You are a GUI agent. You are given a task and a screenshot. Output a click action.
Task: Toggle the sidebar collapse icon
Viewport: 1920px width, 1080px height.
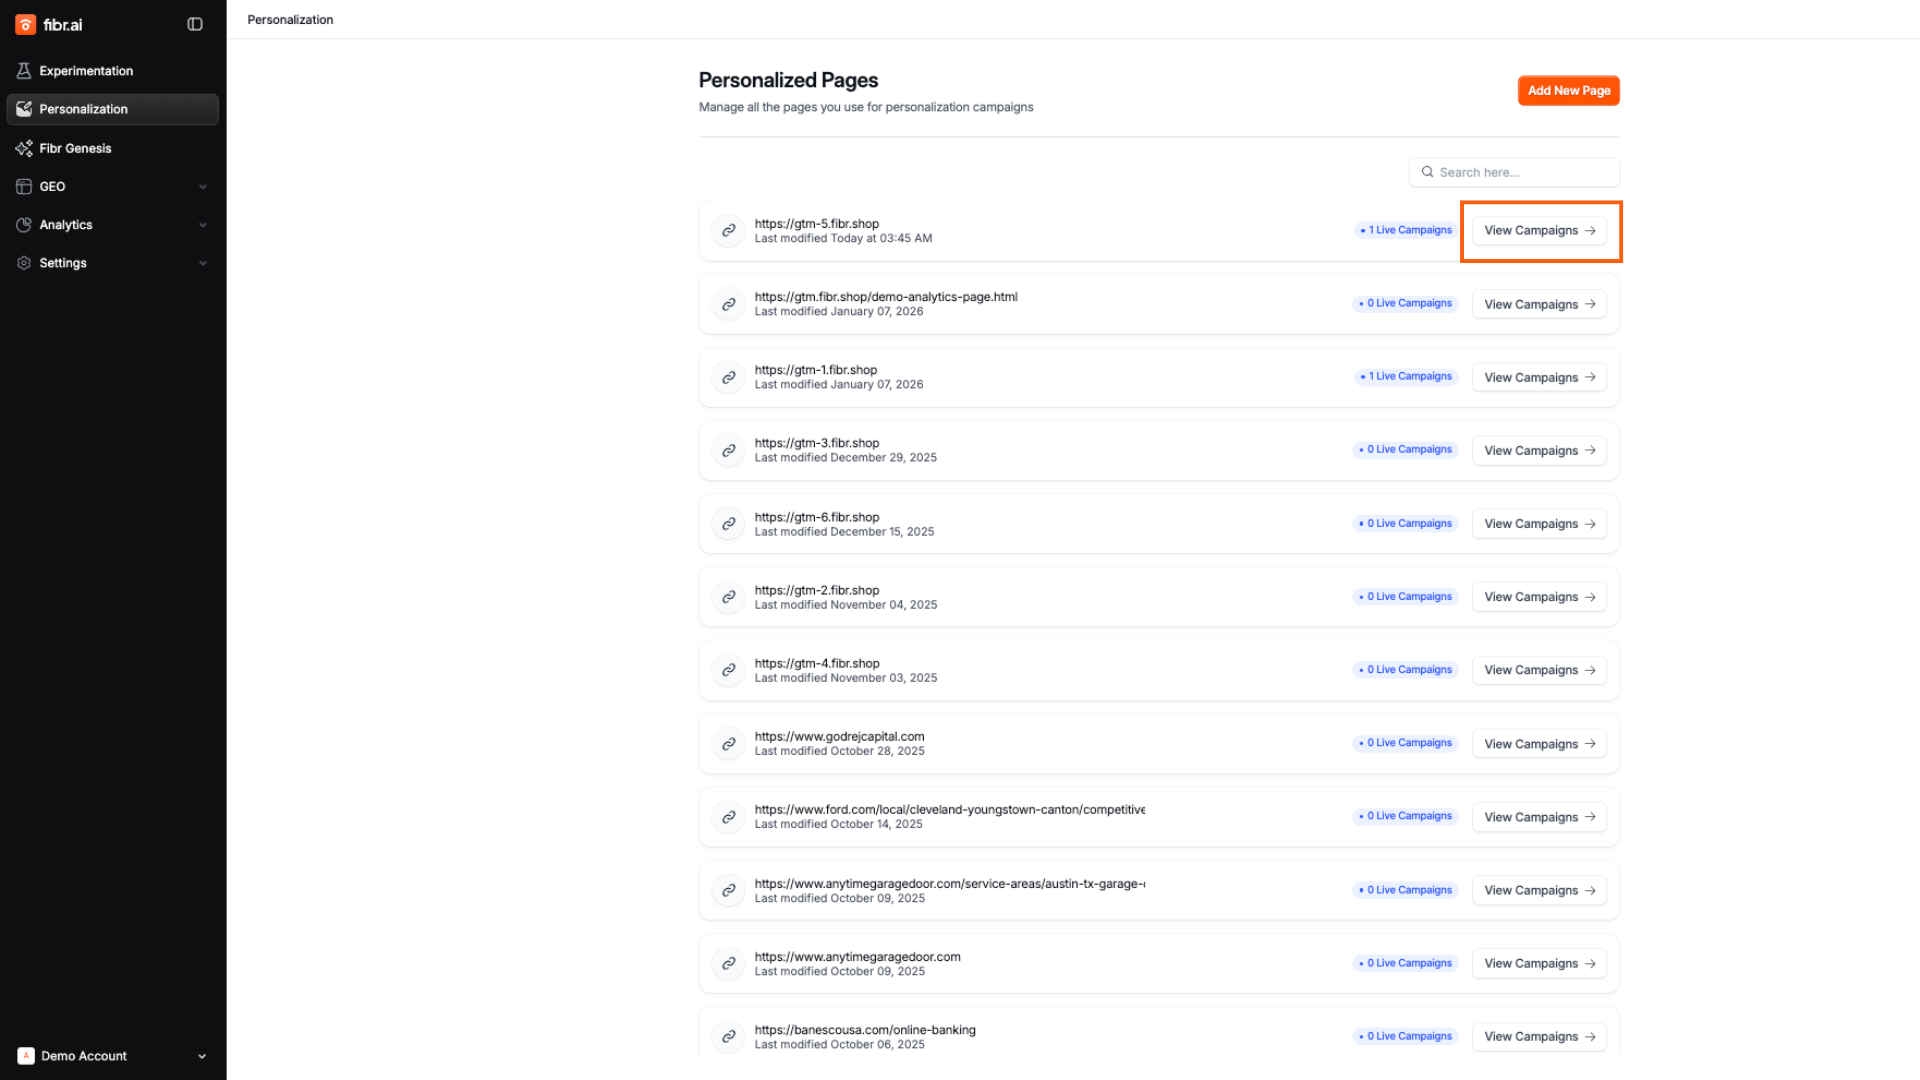(x=195, y=25)
